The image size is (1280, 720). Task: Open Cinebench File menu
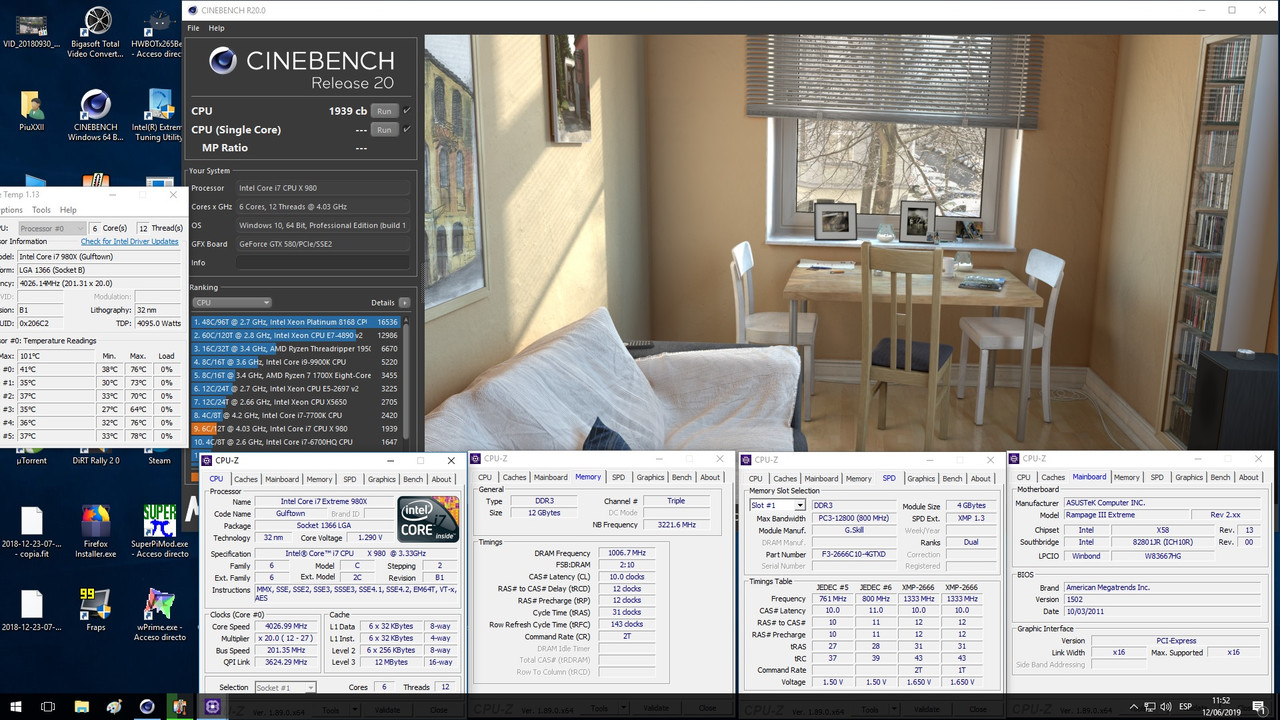pyautogui.click(x=193, y=28)
